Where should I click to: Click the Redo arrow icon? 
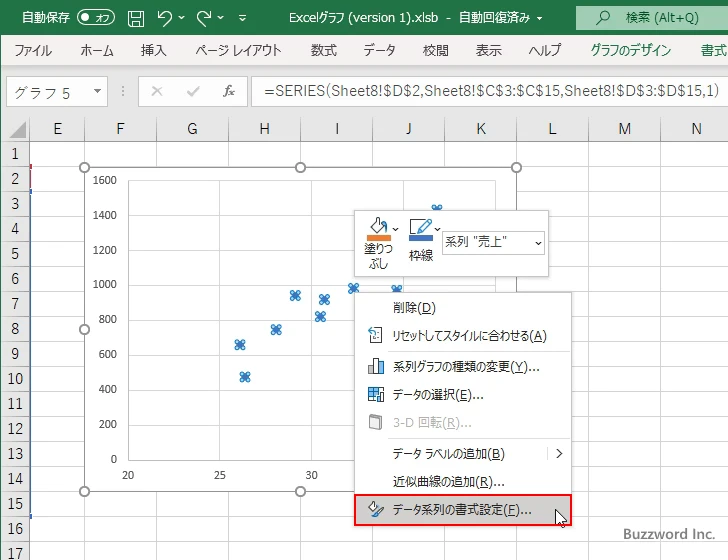click(x=203, y=18)
